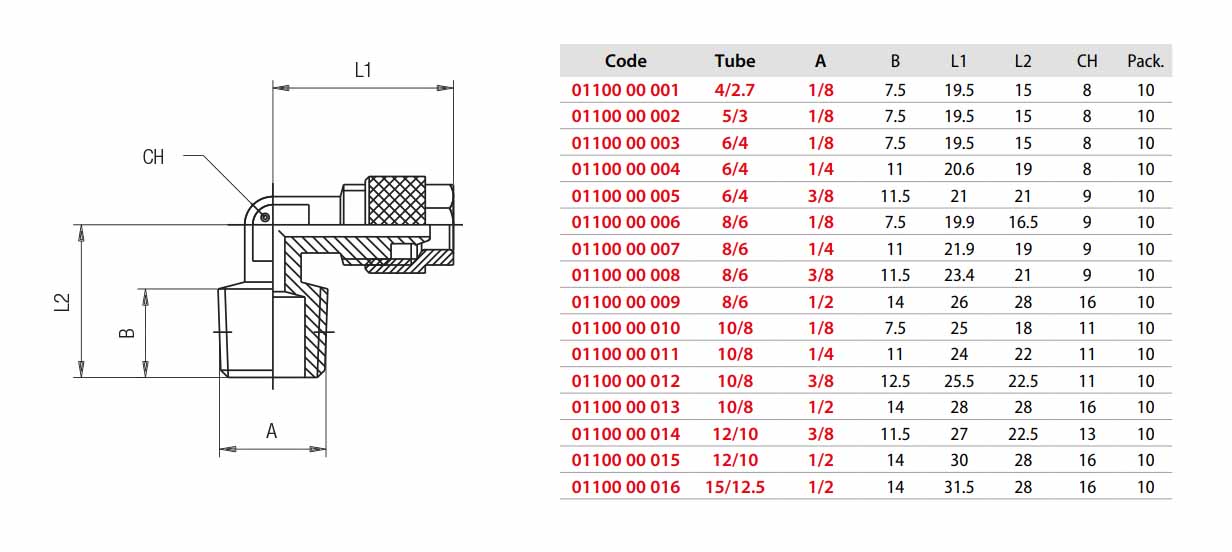Click the CH column header

point(1087,61)
